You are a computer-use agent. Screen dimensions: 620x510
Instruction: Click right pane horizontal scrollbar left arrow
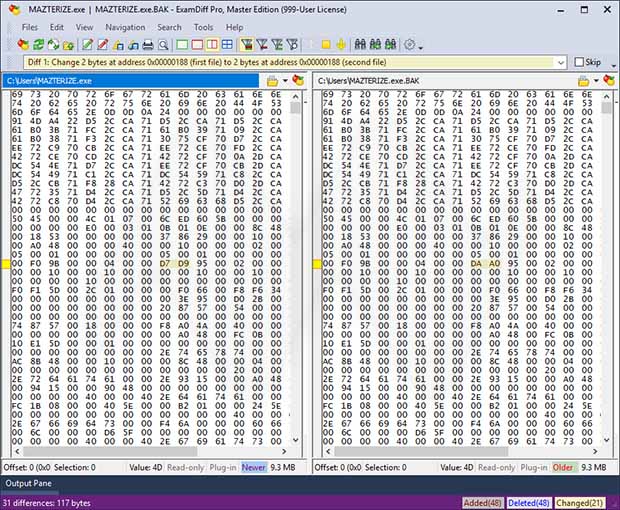pyautogui.click(x=328, y=451)
